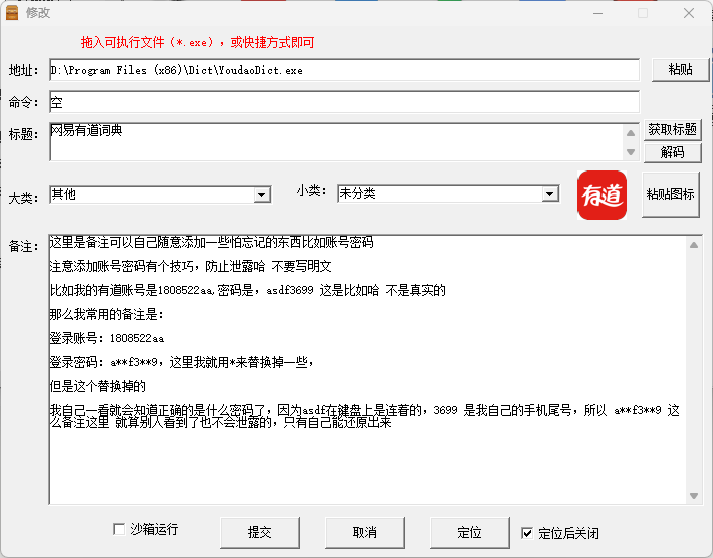Toggle the 沙箱运行 checkbox
Image resolution: width=713 pixels, height=558 pixels.
pyautogui.click(x=119, y=529)
